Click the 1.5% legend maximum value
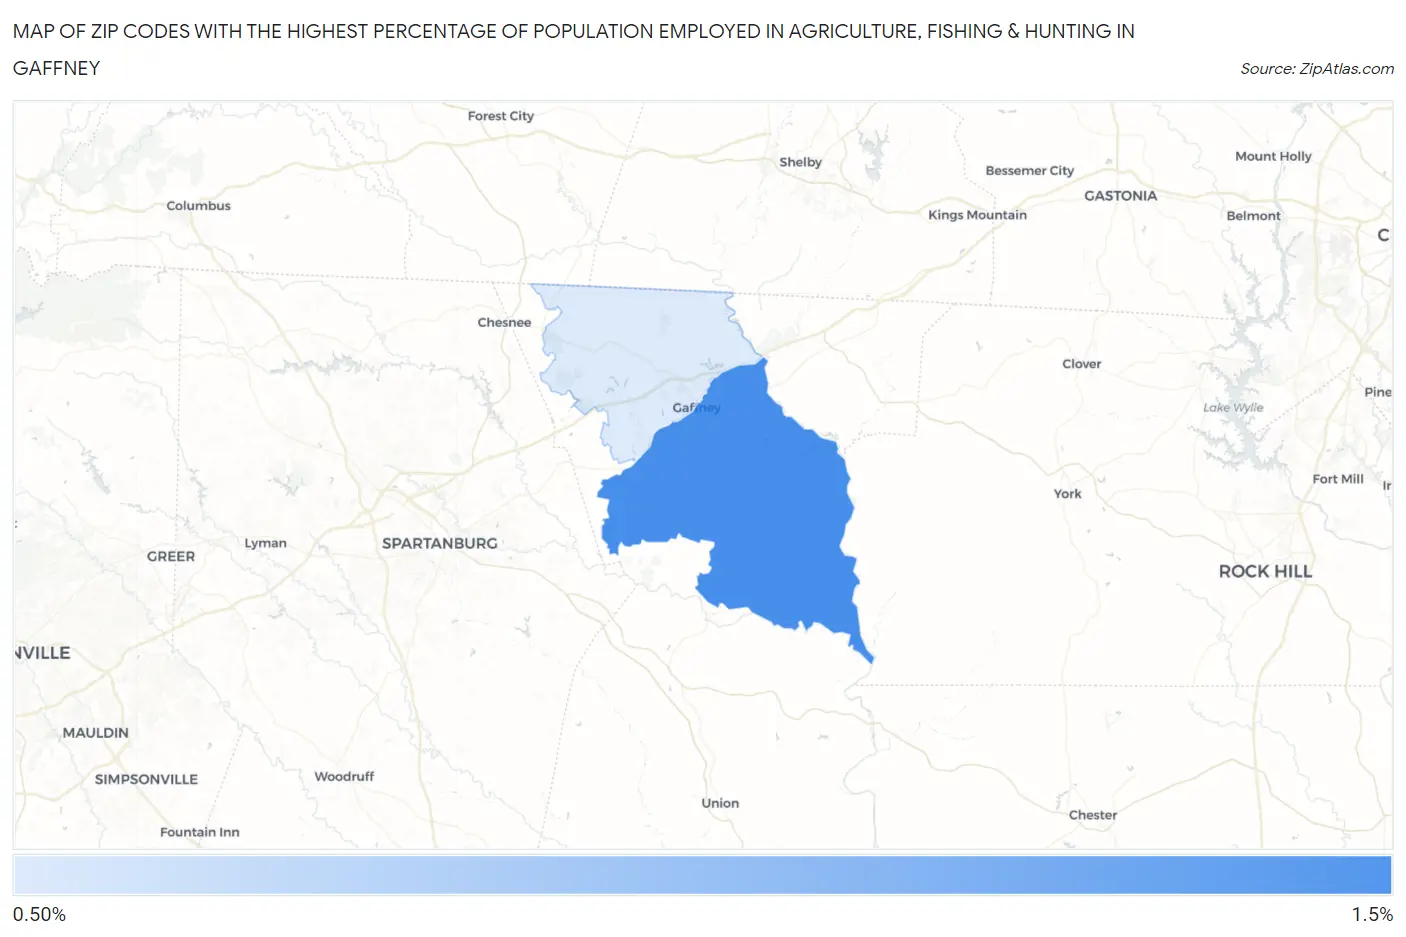1406x937 pixels. click(1372, 914)
